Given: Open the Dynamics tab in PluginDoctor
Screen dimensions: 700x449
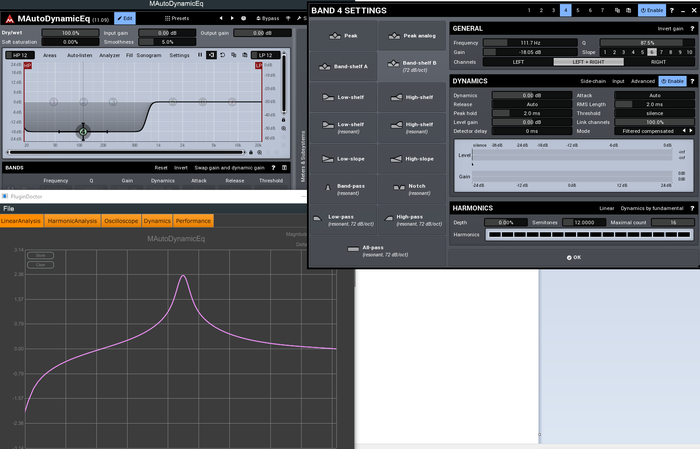Looking at the screenshot, I should [157, 221].
